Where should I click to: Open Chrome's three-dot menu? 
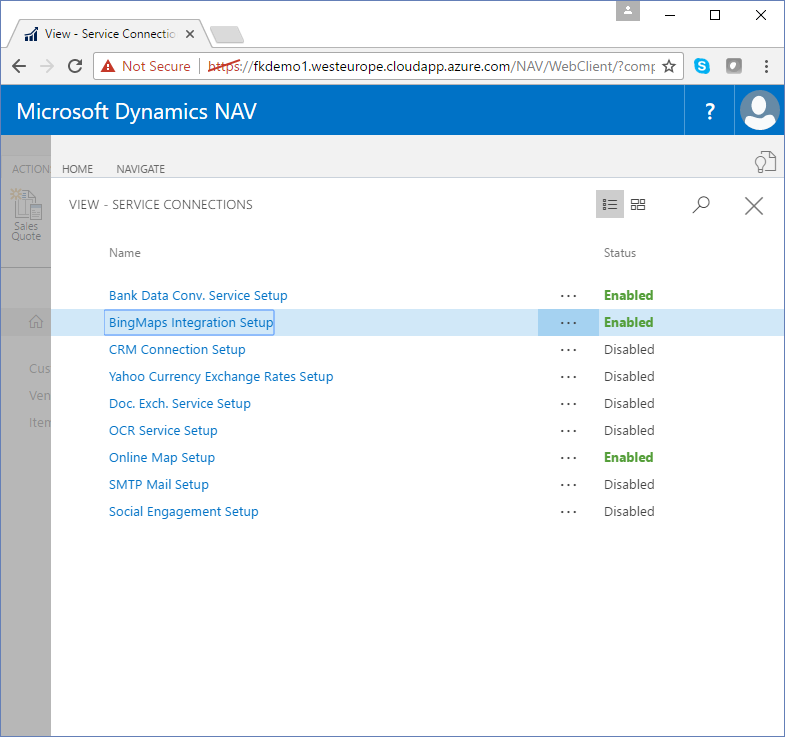(766, 66)
